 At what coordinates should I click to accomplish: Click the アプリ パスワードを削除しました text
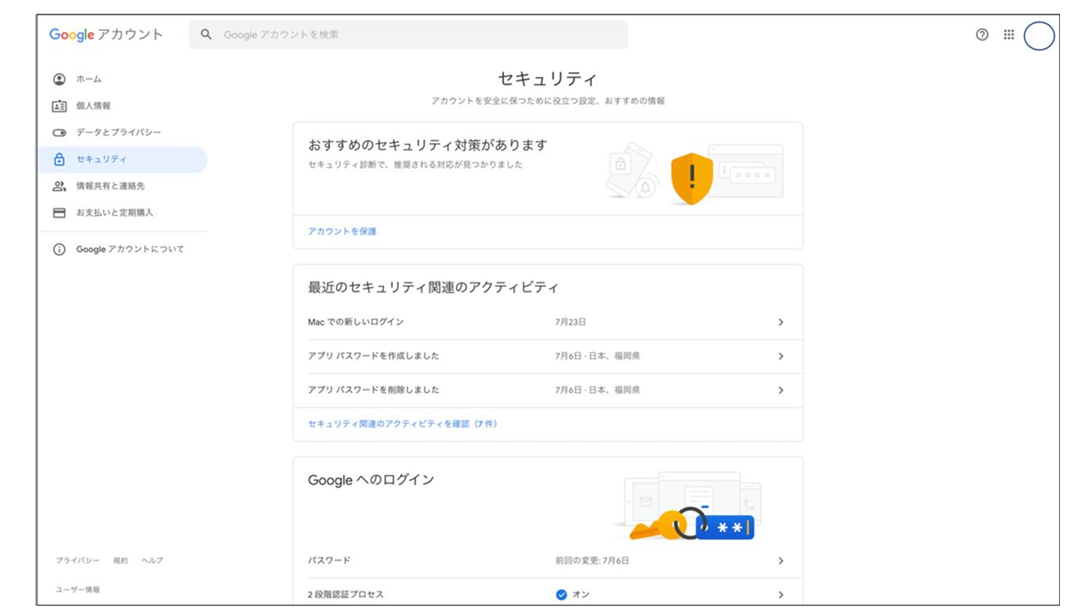[x=374, y=390]
